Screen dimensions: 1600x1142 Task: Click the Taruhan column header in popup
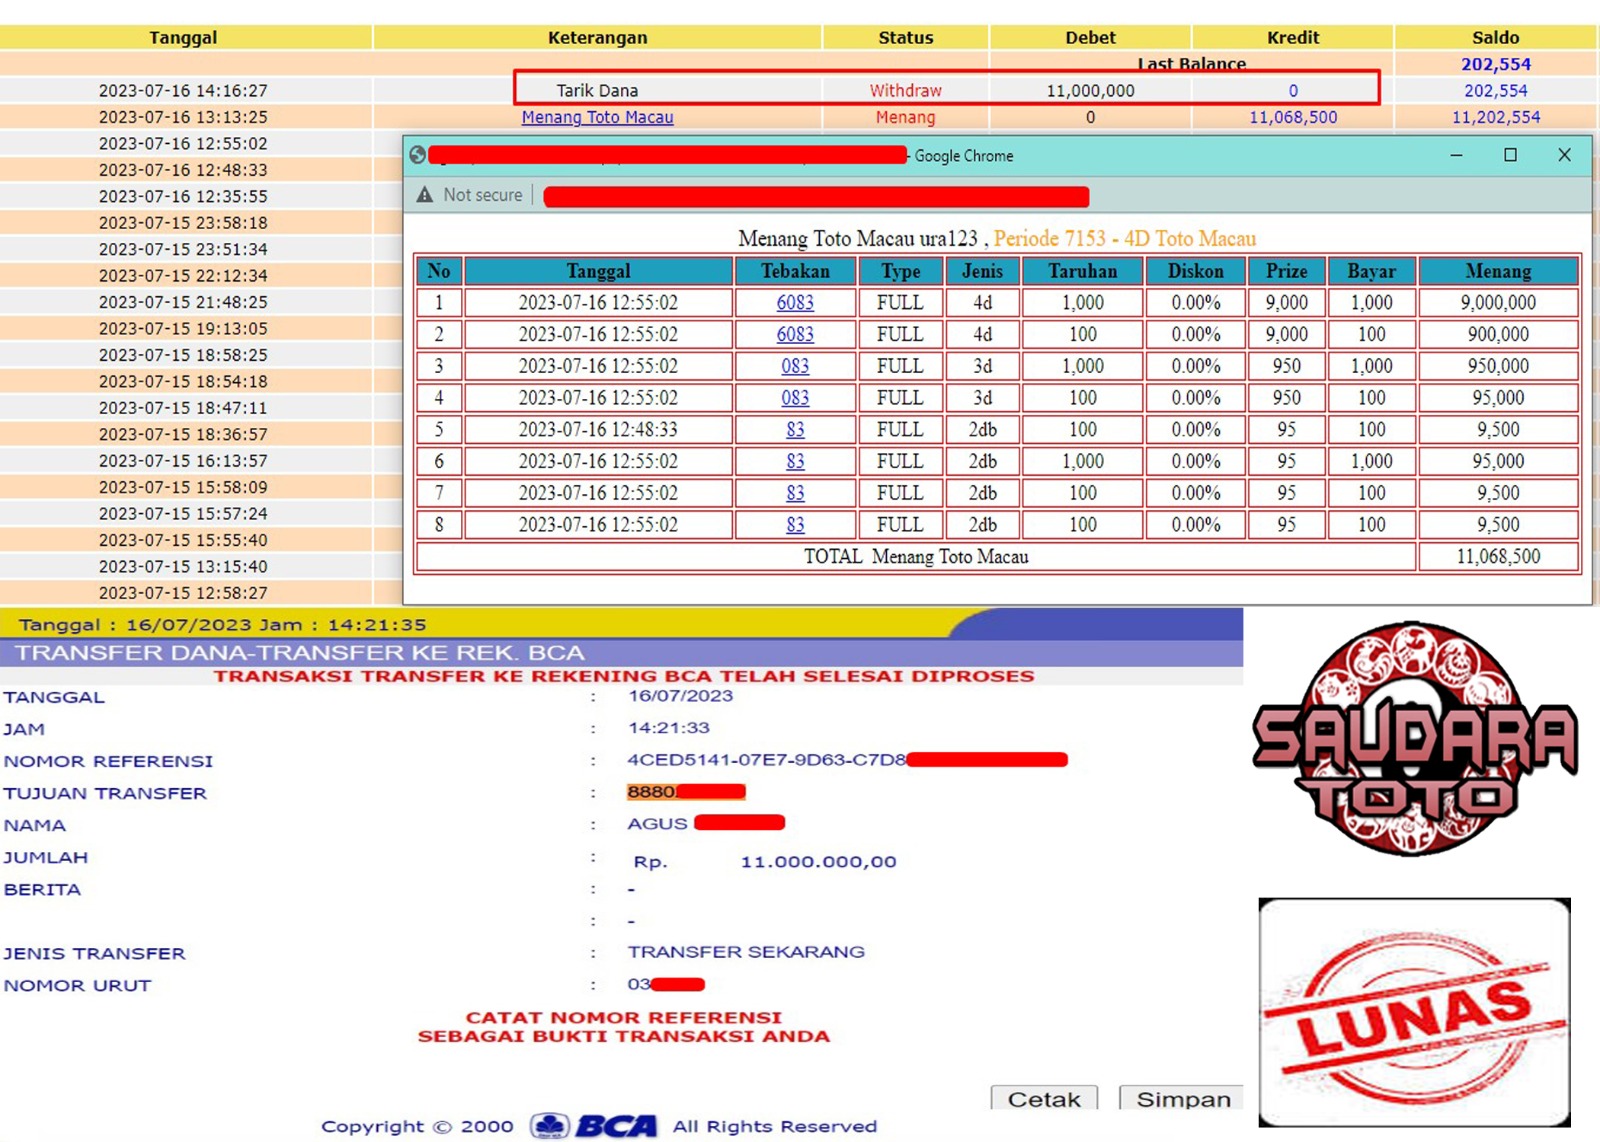click(1083, 271)
